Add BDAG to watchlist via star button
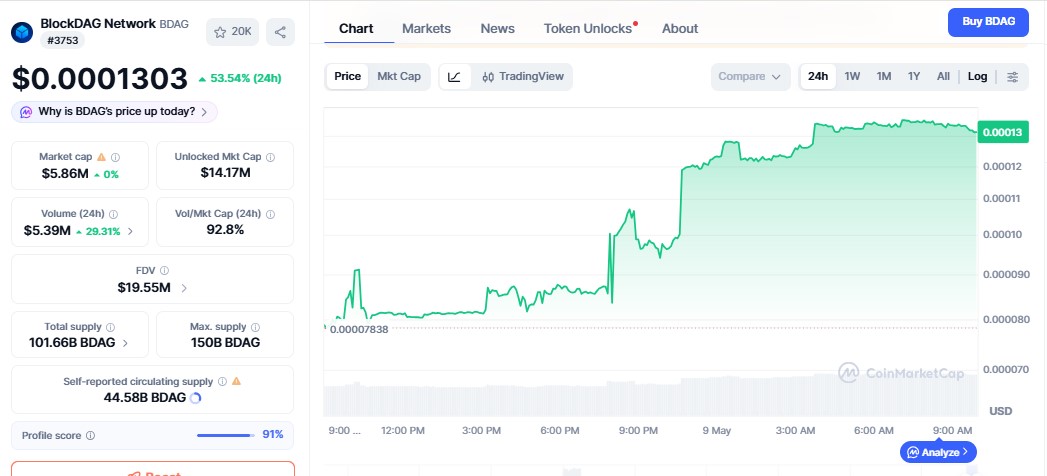Screen dimensions: 1047x476 pyautogui.click(x=232, y=32)
